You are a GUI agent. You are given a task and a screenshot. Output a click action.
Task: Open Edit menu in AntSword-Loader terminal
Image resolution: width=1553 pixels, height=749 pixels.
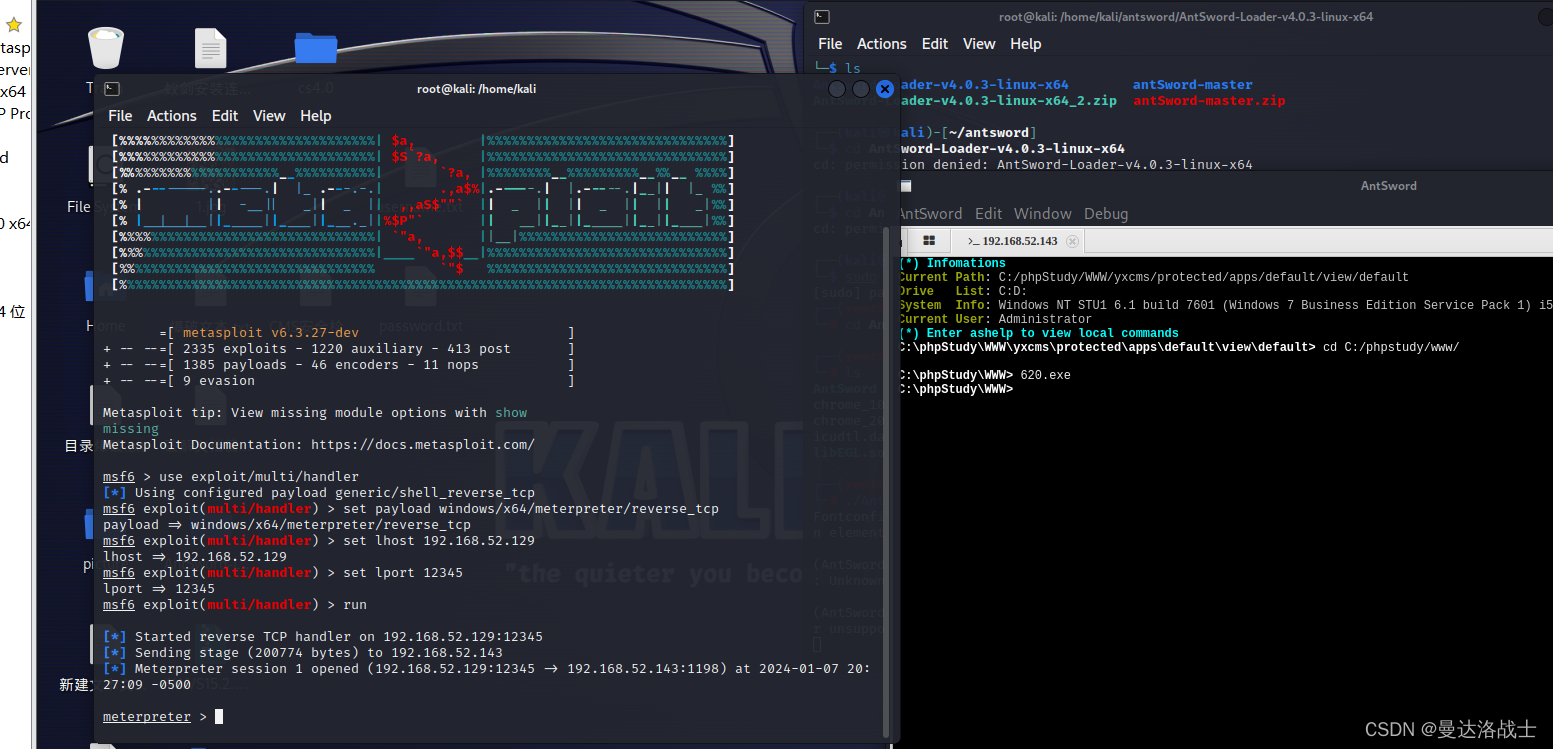935,44
